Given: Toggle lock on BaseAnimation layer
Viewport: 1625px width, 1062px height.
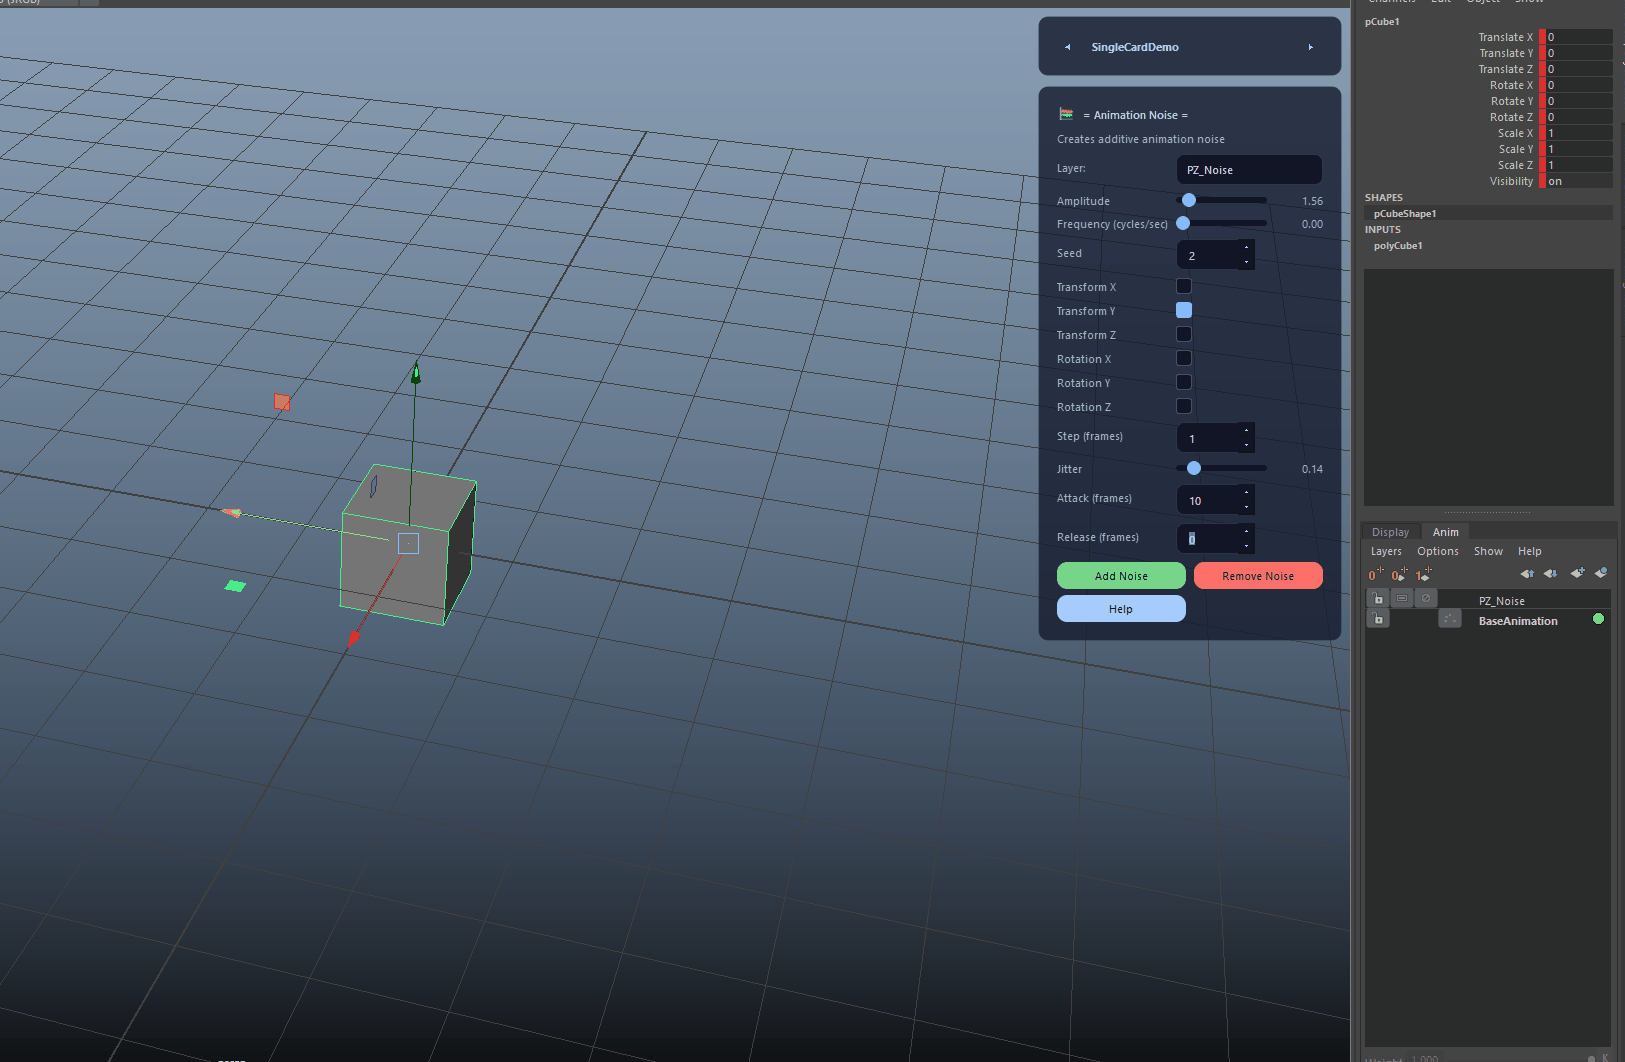Looking at the screenshot, I should point(1378,619).
